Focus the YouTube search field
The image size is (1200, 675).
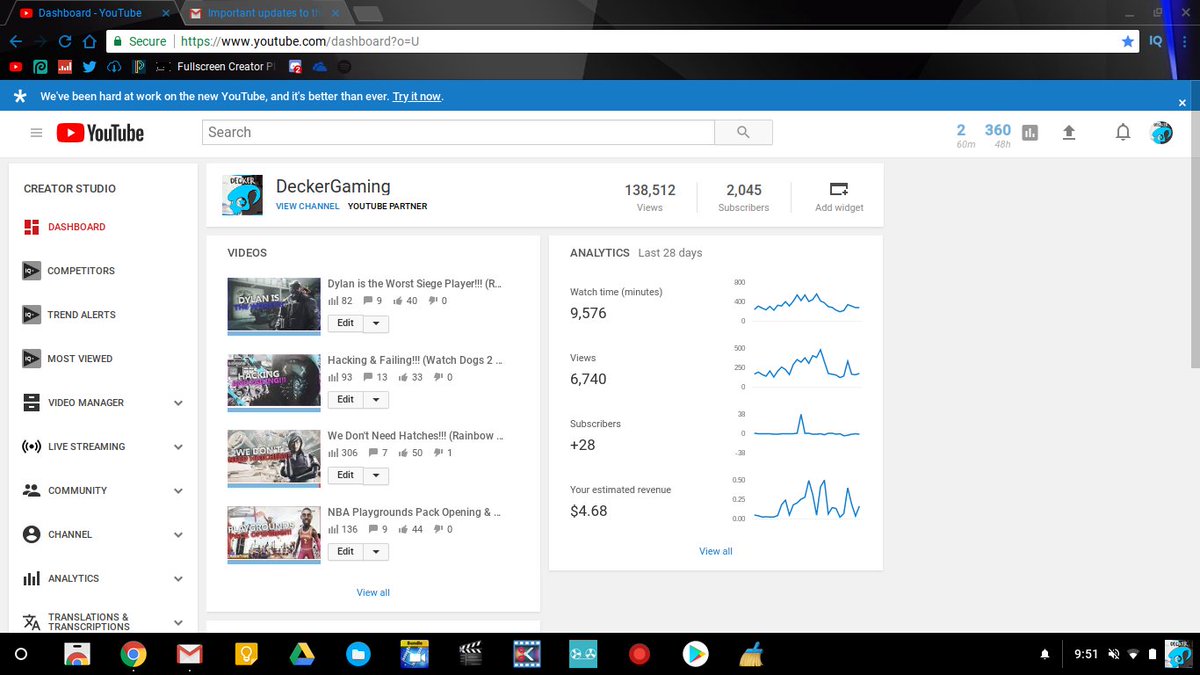(x=458, y=132)
